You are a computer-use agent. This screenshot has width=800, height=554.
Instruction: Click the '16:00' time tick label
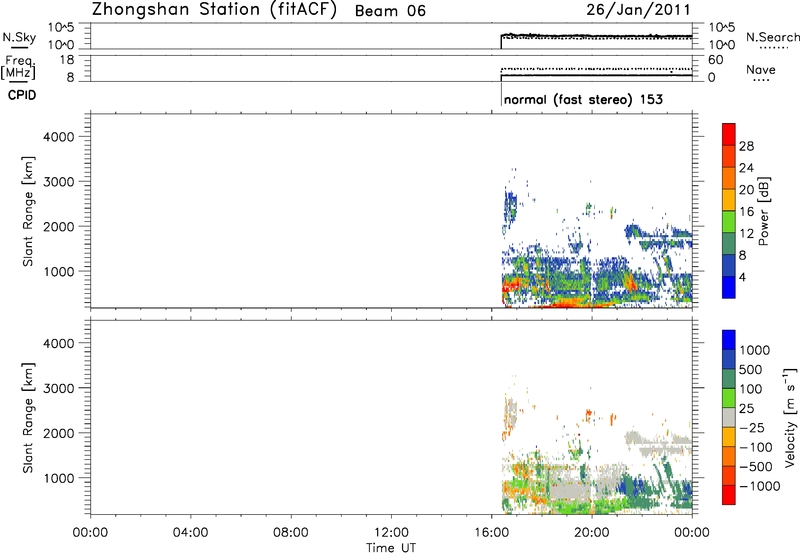point(491,533)
